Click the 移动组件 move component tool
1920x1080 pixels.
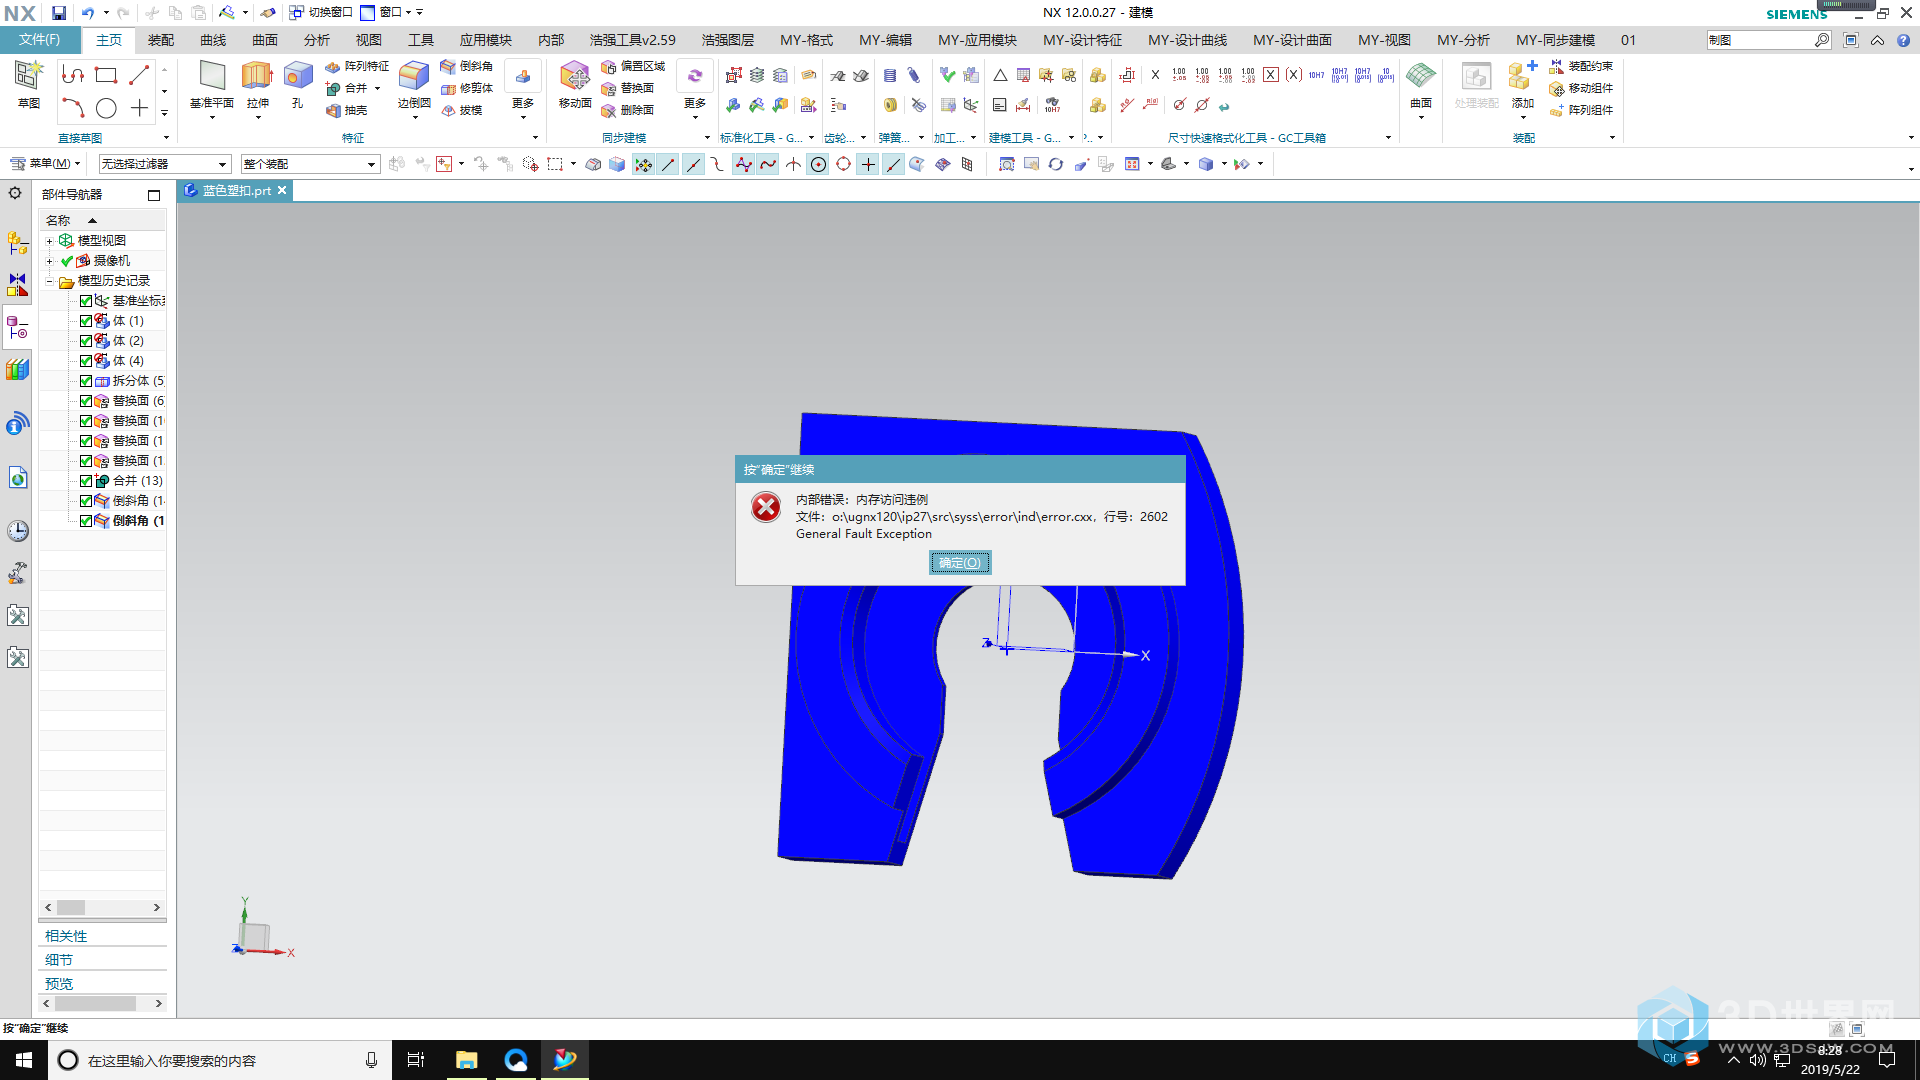(1581, 88)
